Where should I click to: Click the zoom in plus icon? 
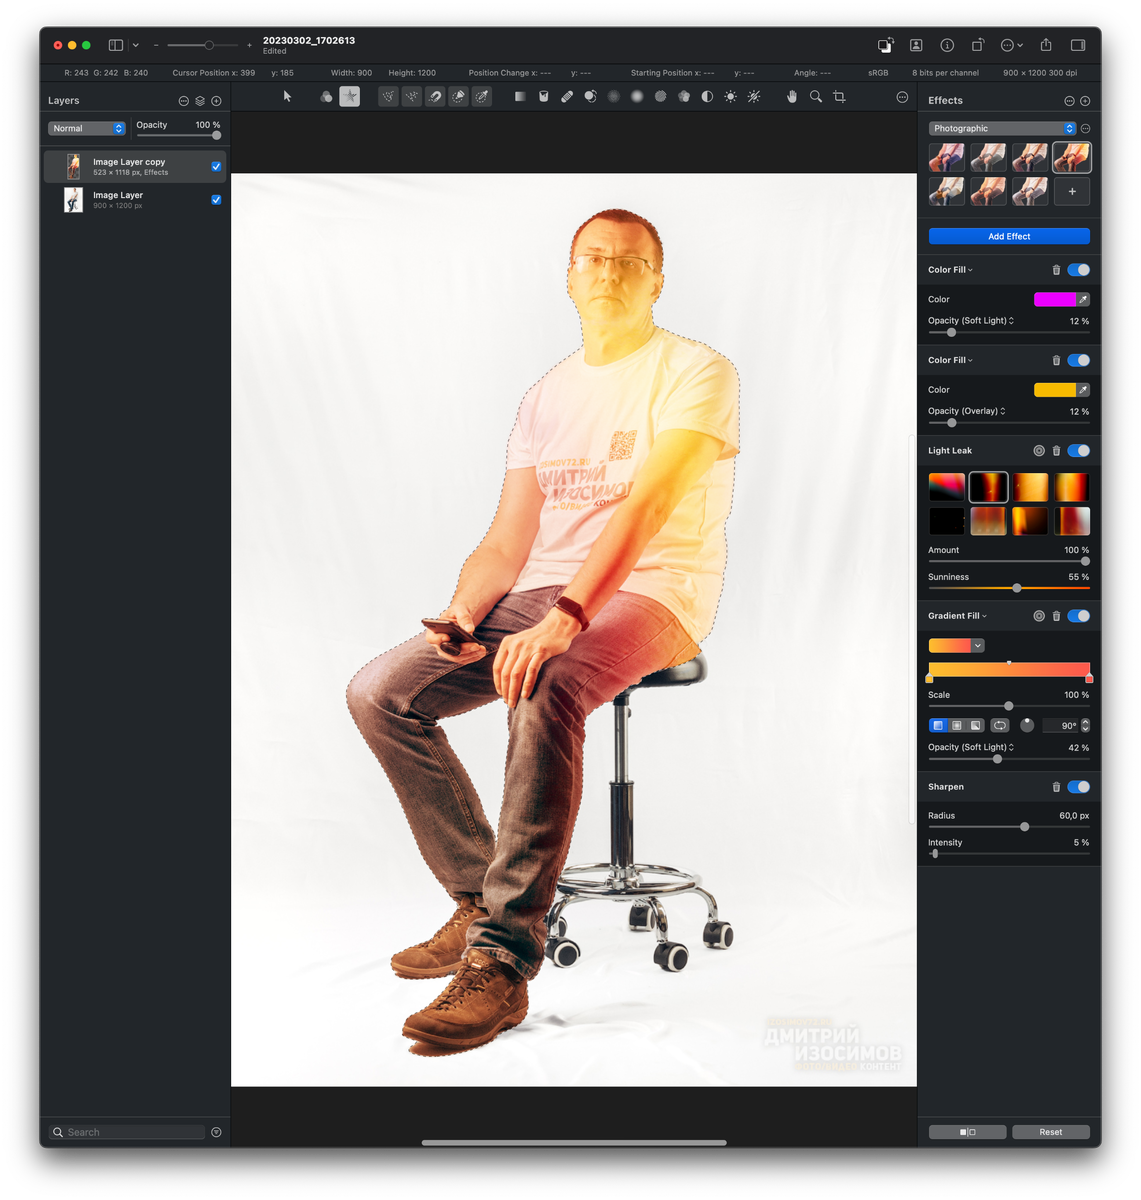pyautogui.click(x=249, y=45)
